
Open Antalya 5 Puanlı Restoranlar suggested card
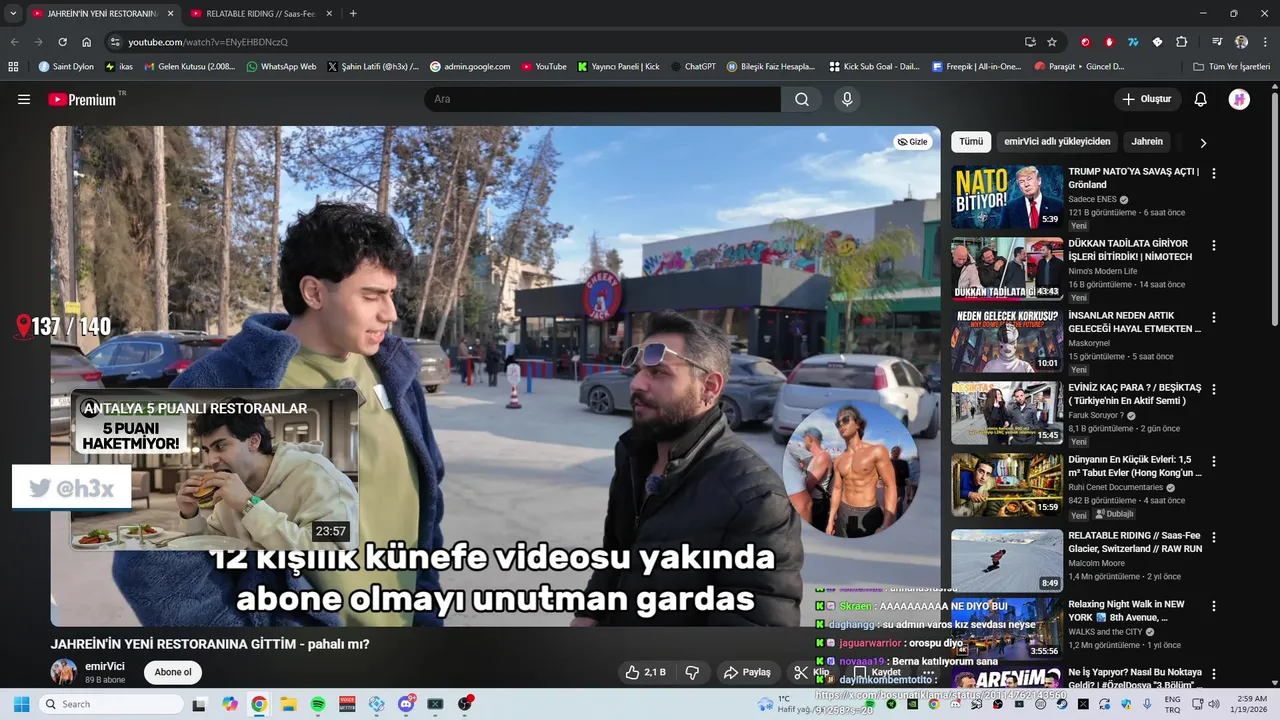point(214,469)
